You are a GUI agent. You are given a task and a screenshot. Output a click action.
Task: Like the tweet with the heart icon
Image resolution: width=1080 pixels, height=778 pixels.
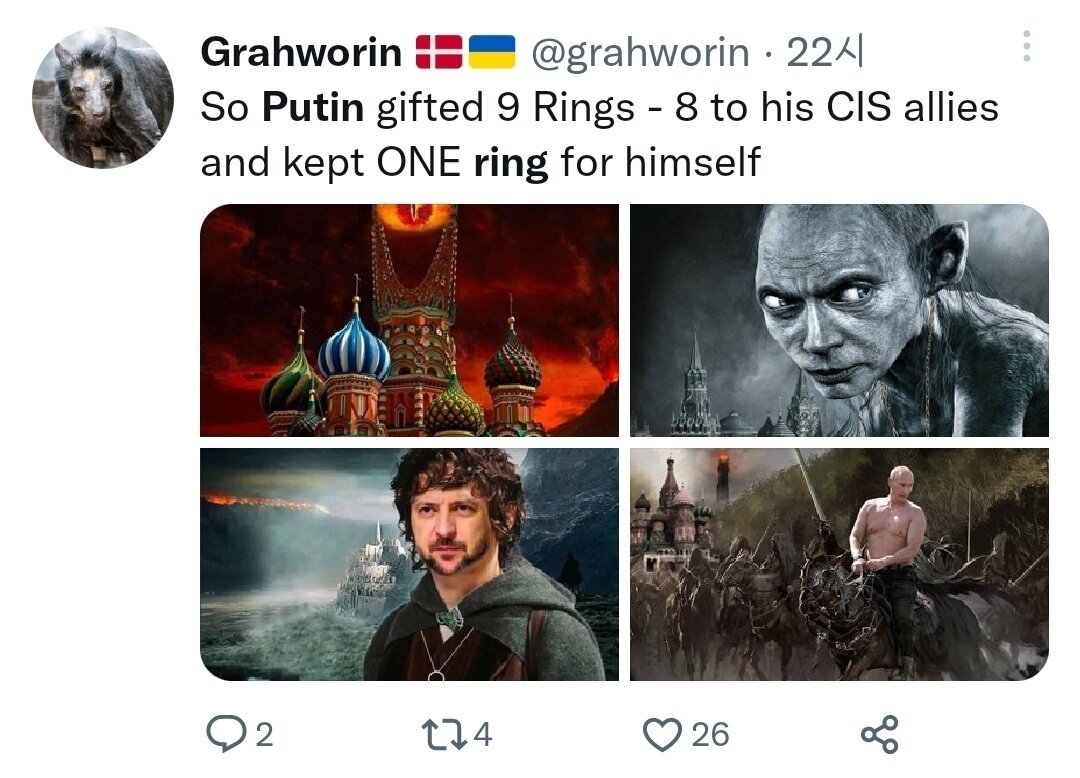point(662,735)
